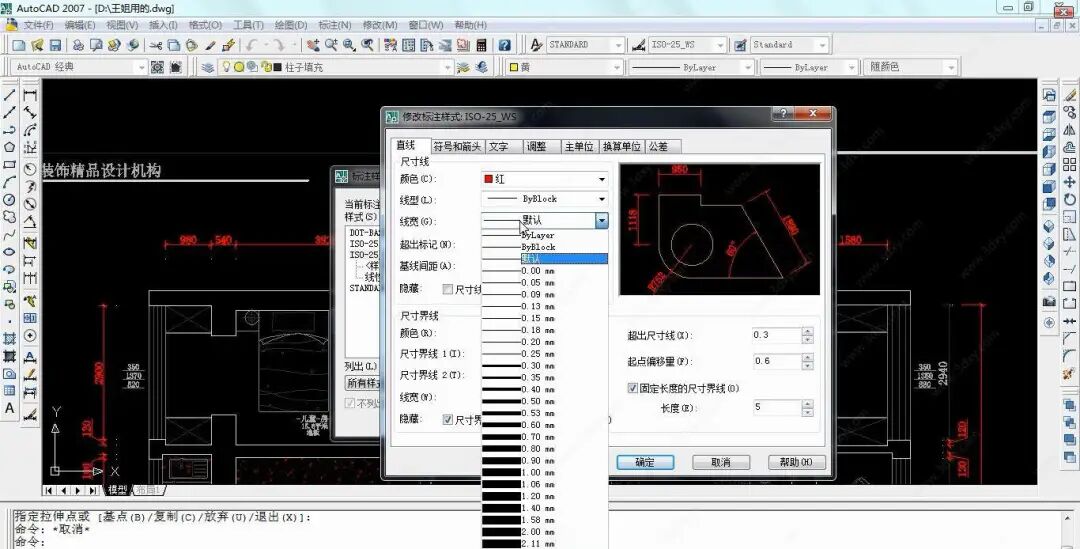
Task: Click the 帮助(H) button
Action: click(797, 462)
